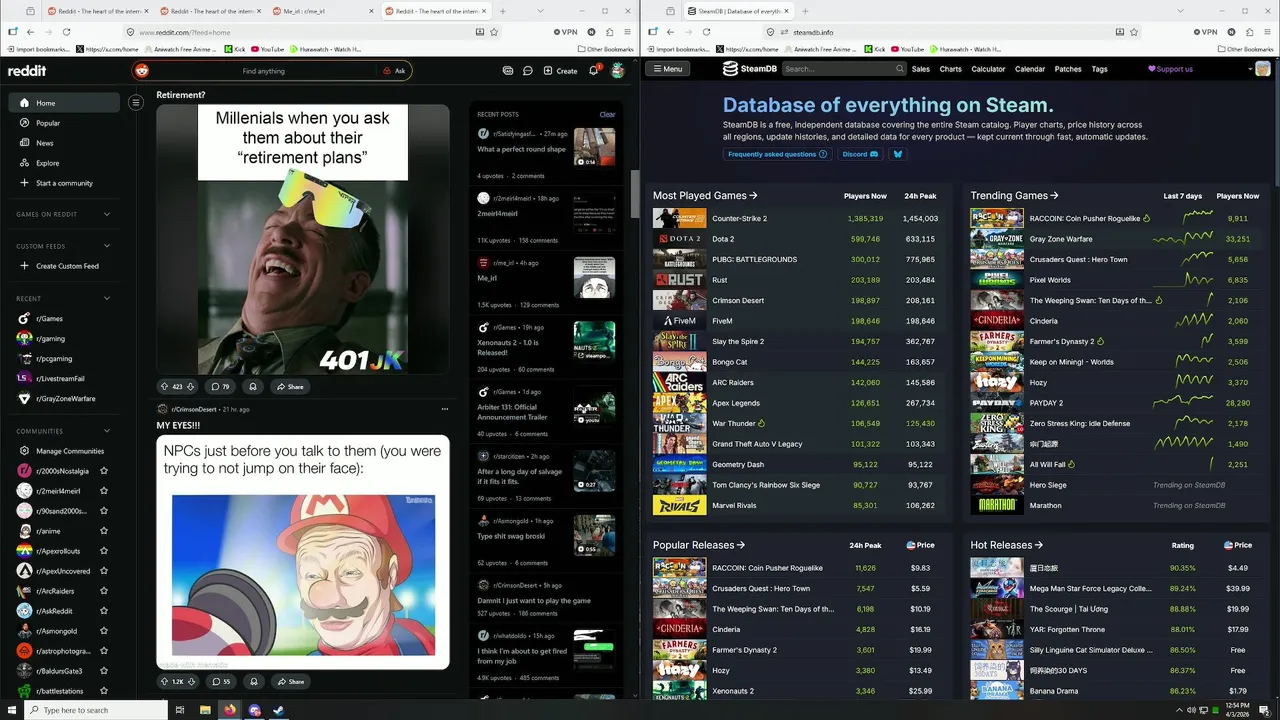Share the Retirement? post

click(290, 386)
